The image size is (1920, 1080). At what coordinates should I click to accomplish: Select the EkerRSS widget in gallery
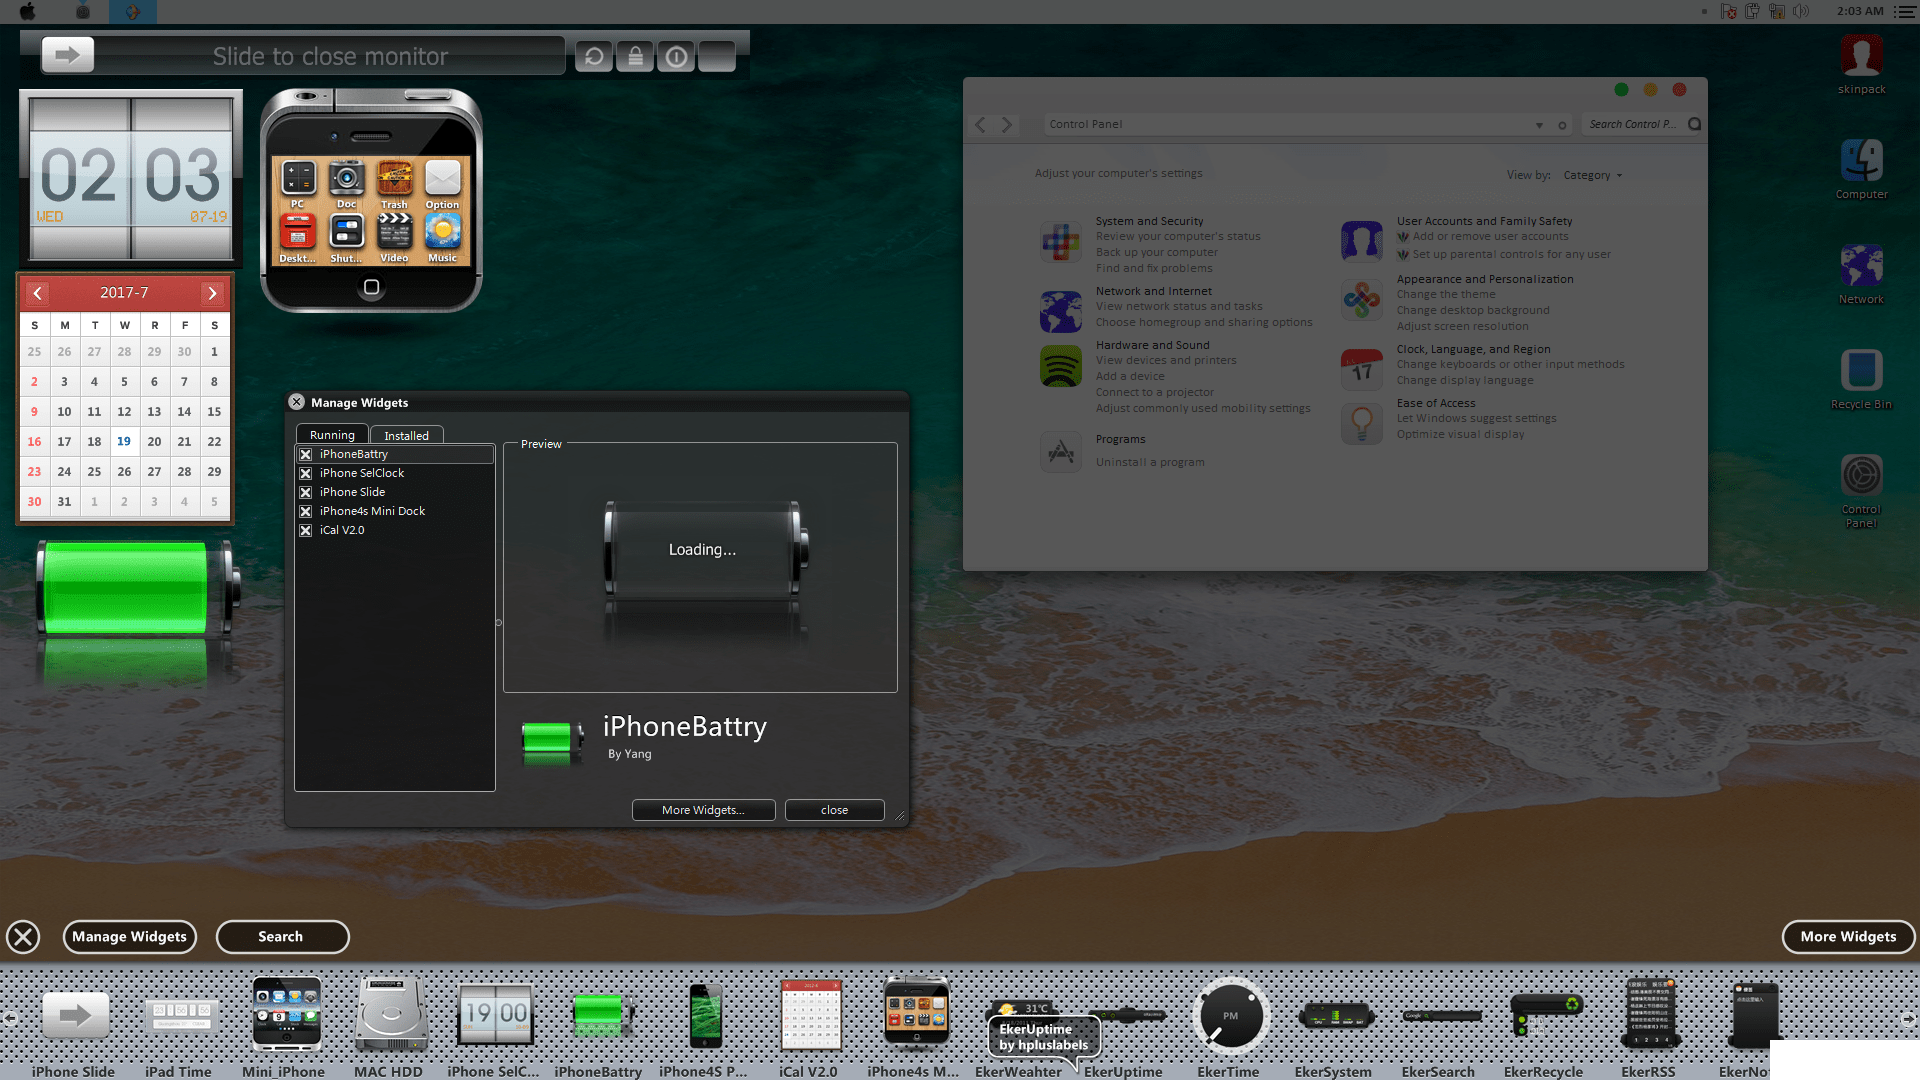tap(1650, 1013)
